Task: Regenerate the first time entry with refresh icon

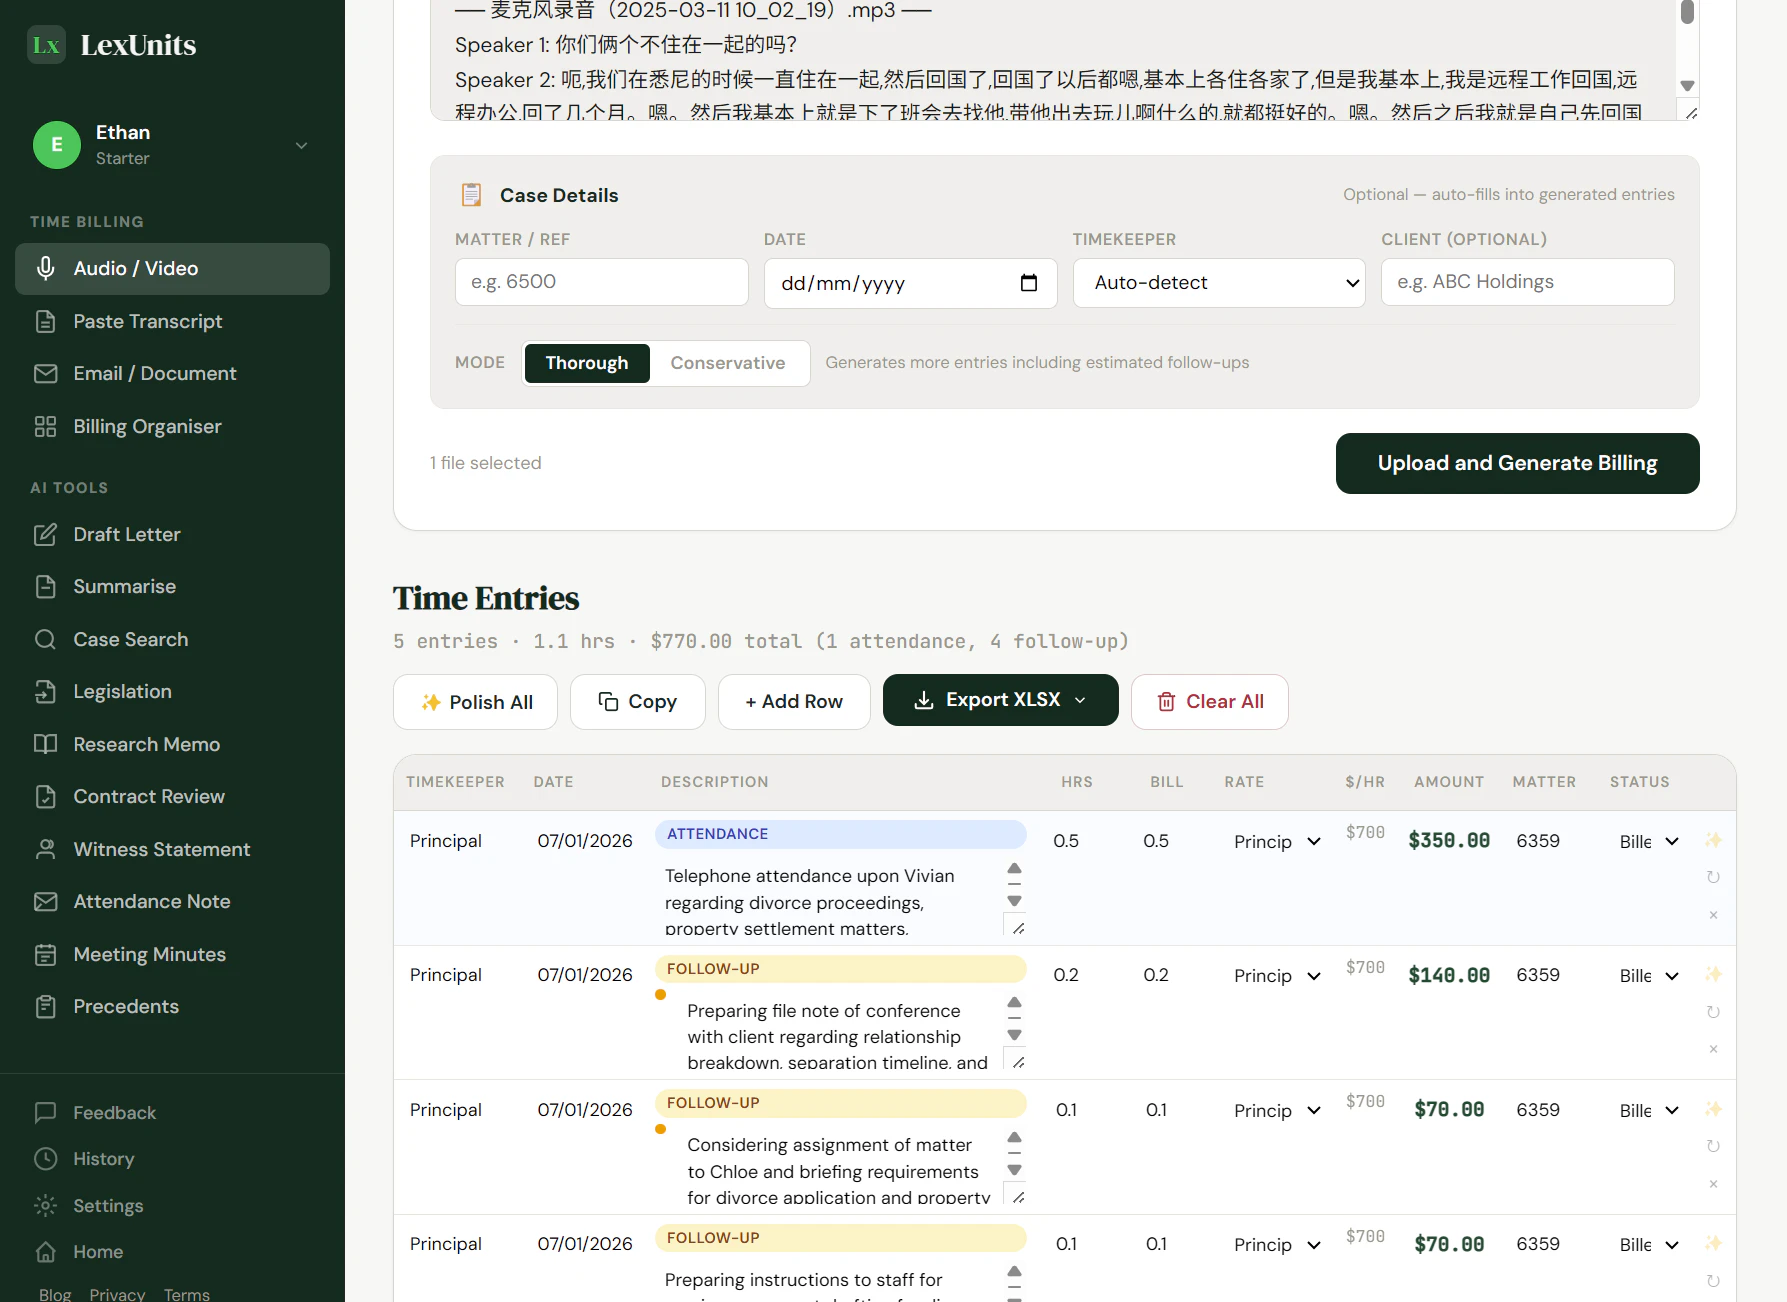Action: coord(1713,877)
